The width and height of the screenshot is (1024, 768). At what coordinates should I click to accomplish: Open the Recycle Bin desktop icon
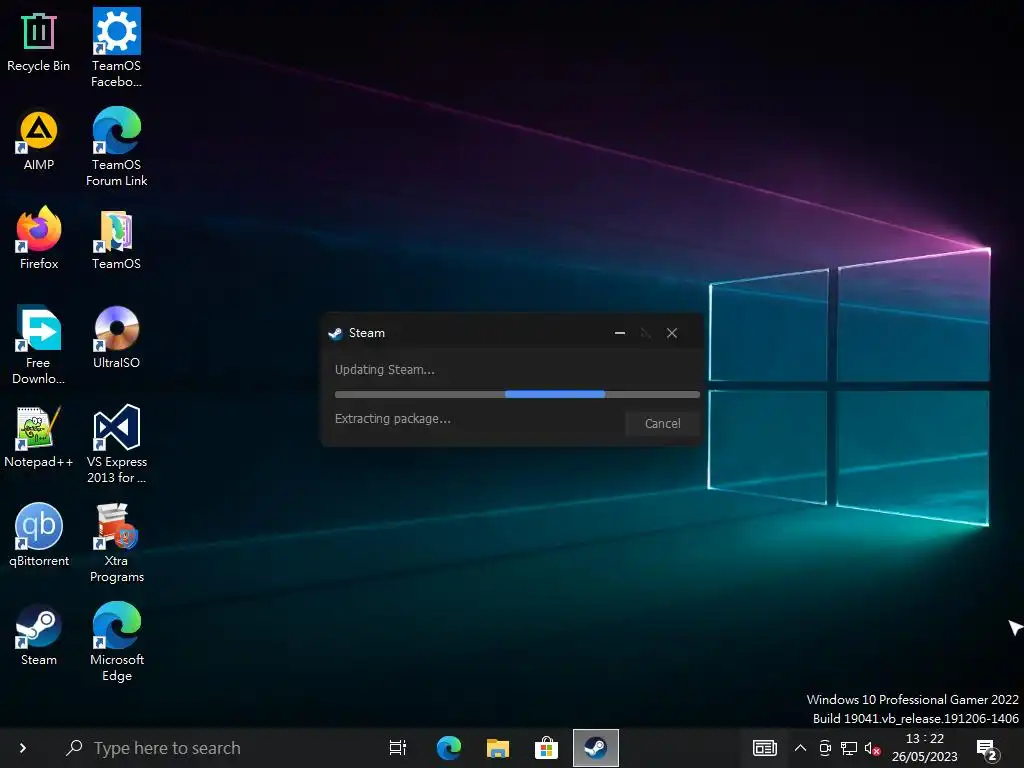click(39, 43)
